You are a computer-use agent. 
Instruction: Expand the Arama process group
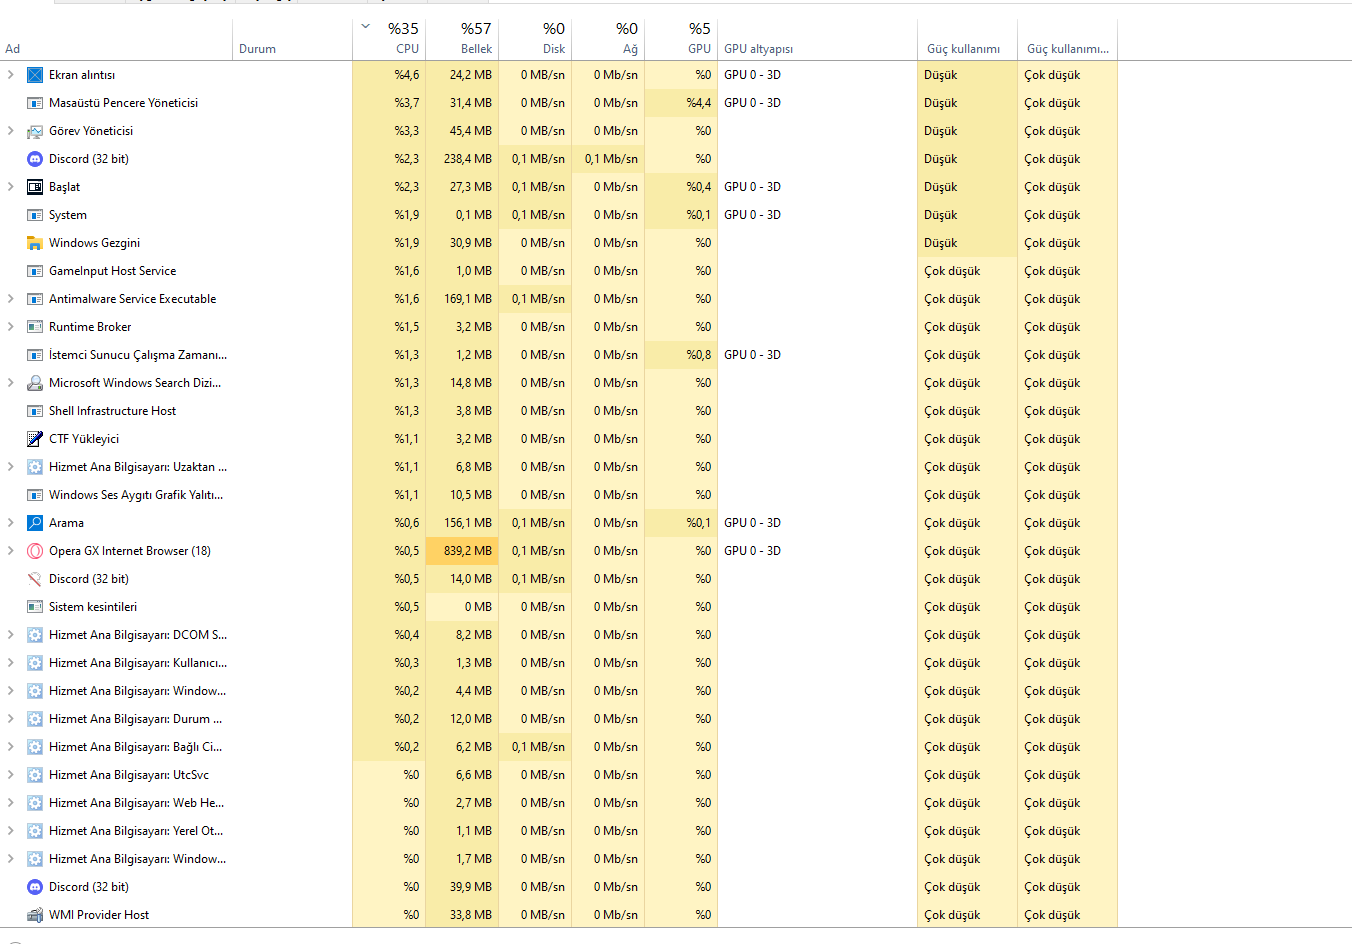[x=11, y=523]
